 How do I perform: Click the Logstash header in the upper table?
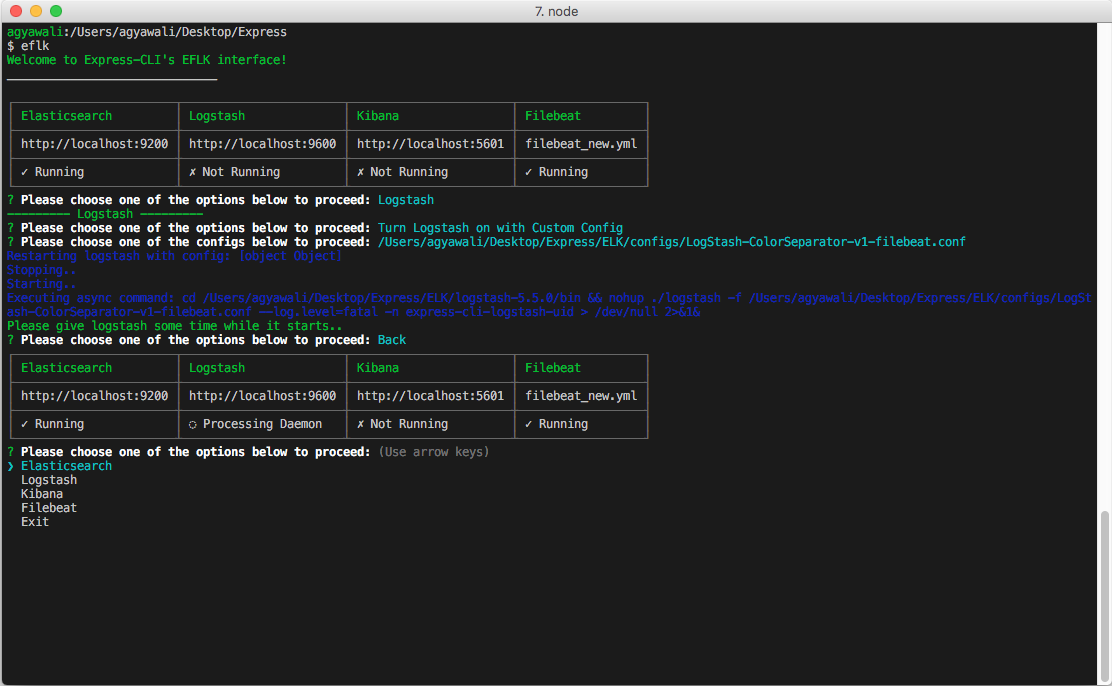tap(217, 116)
